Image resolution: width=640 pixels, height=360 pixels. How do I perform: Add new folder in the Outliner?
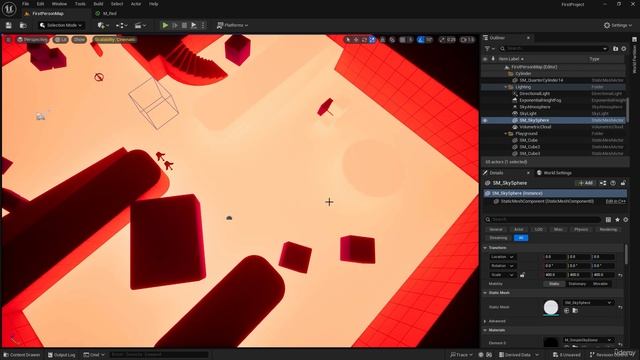(x=616, y=49)
